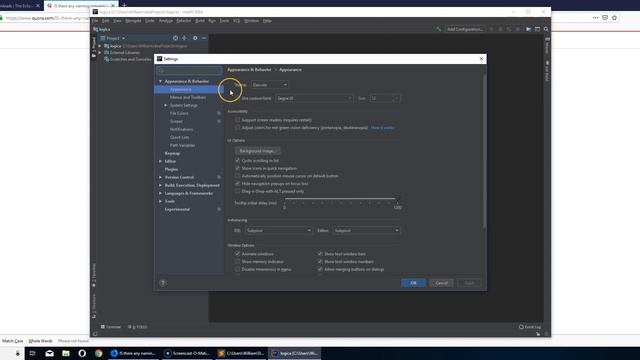Toggle Show tool window bars checkbox

coord(320,254)
